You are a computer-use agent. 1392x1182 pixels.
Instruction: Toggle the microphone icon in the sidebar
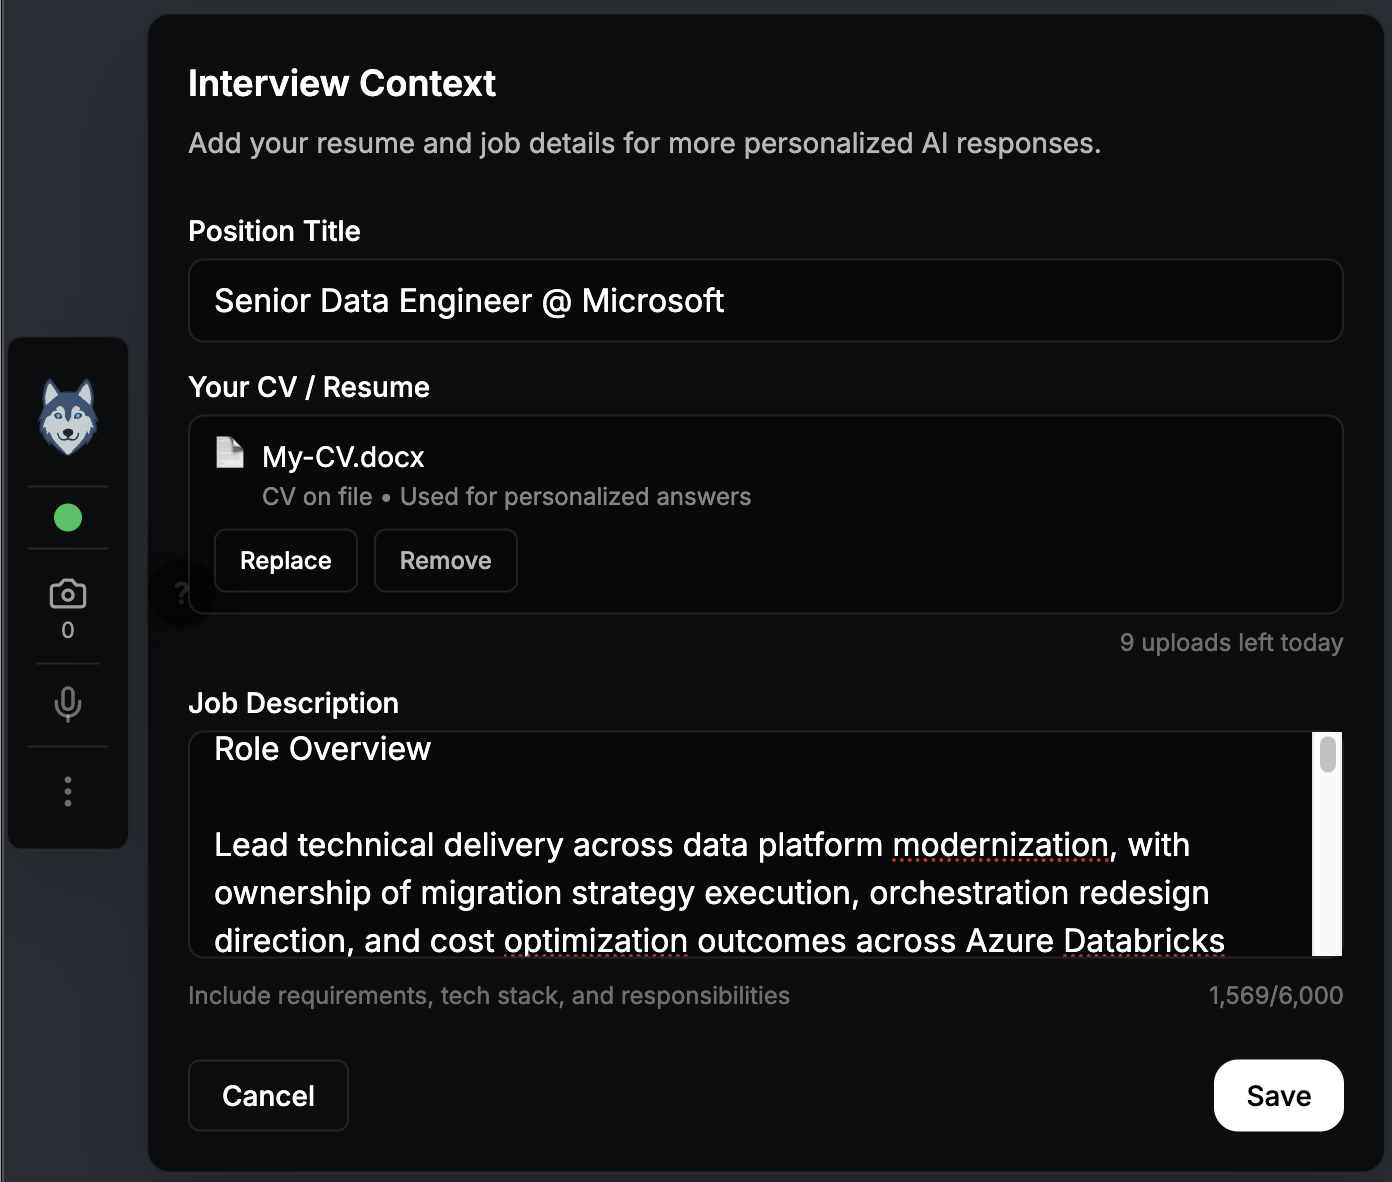click(x=68, y=704)
